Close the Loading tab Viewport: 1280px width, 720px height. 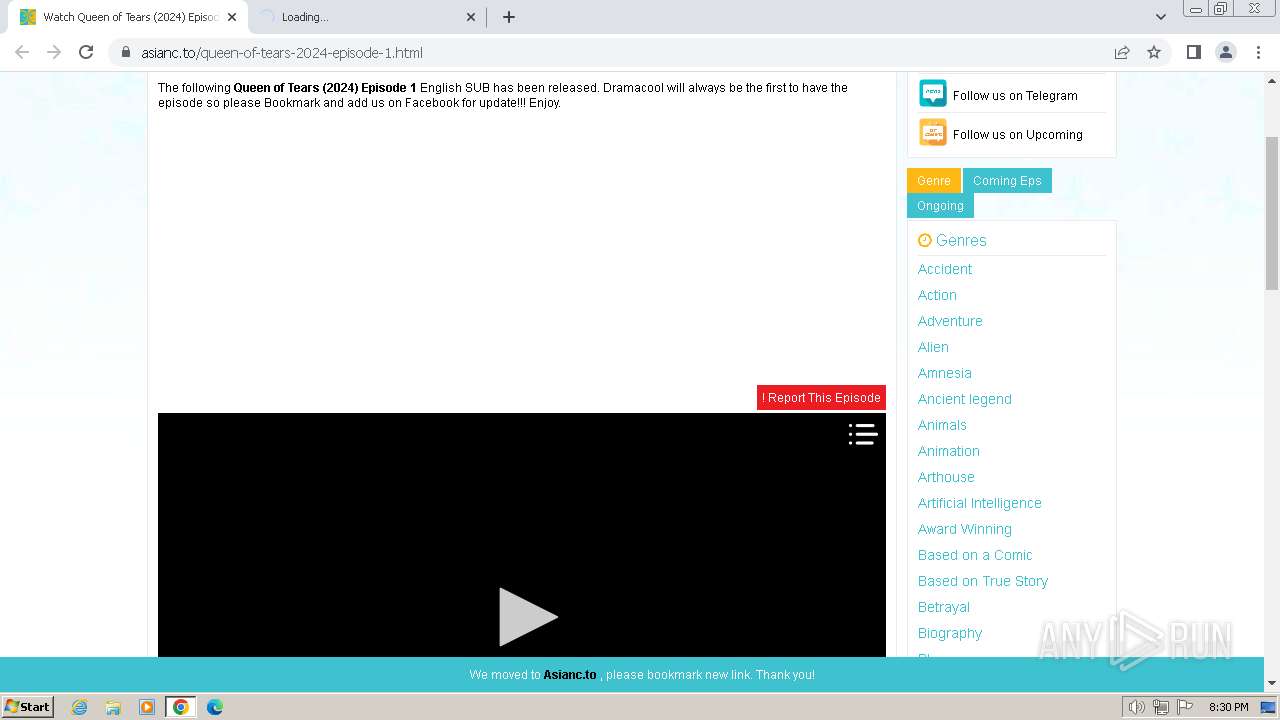[x=471, y=17]
